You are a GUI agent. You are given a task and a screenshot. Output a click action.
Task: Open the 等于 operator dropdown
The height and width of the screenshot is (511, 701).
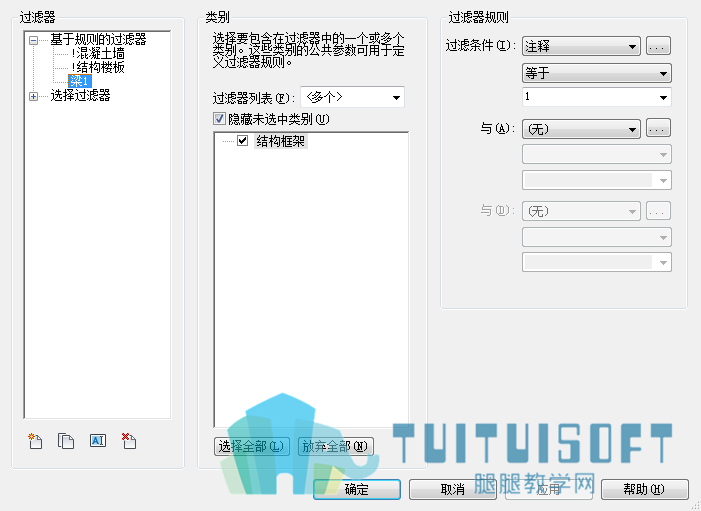pos(597,73)
